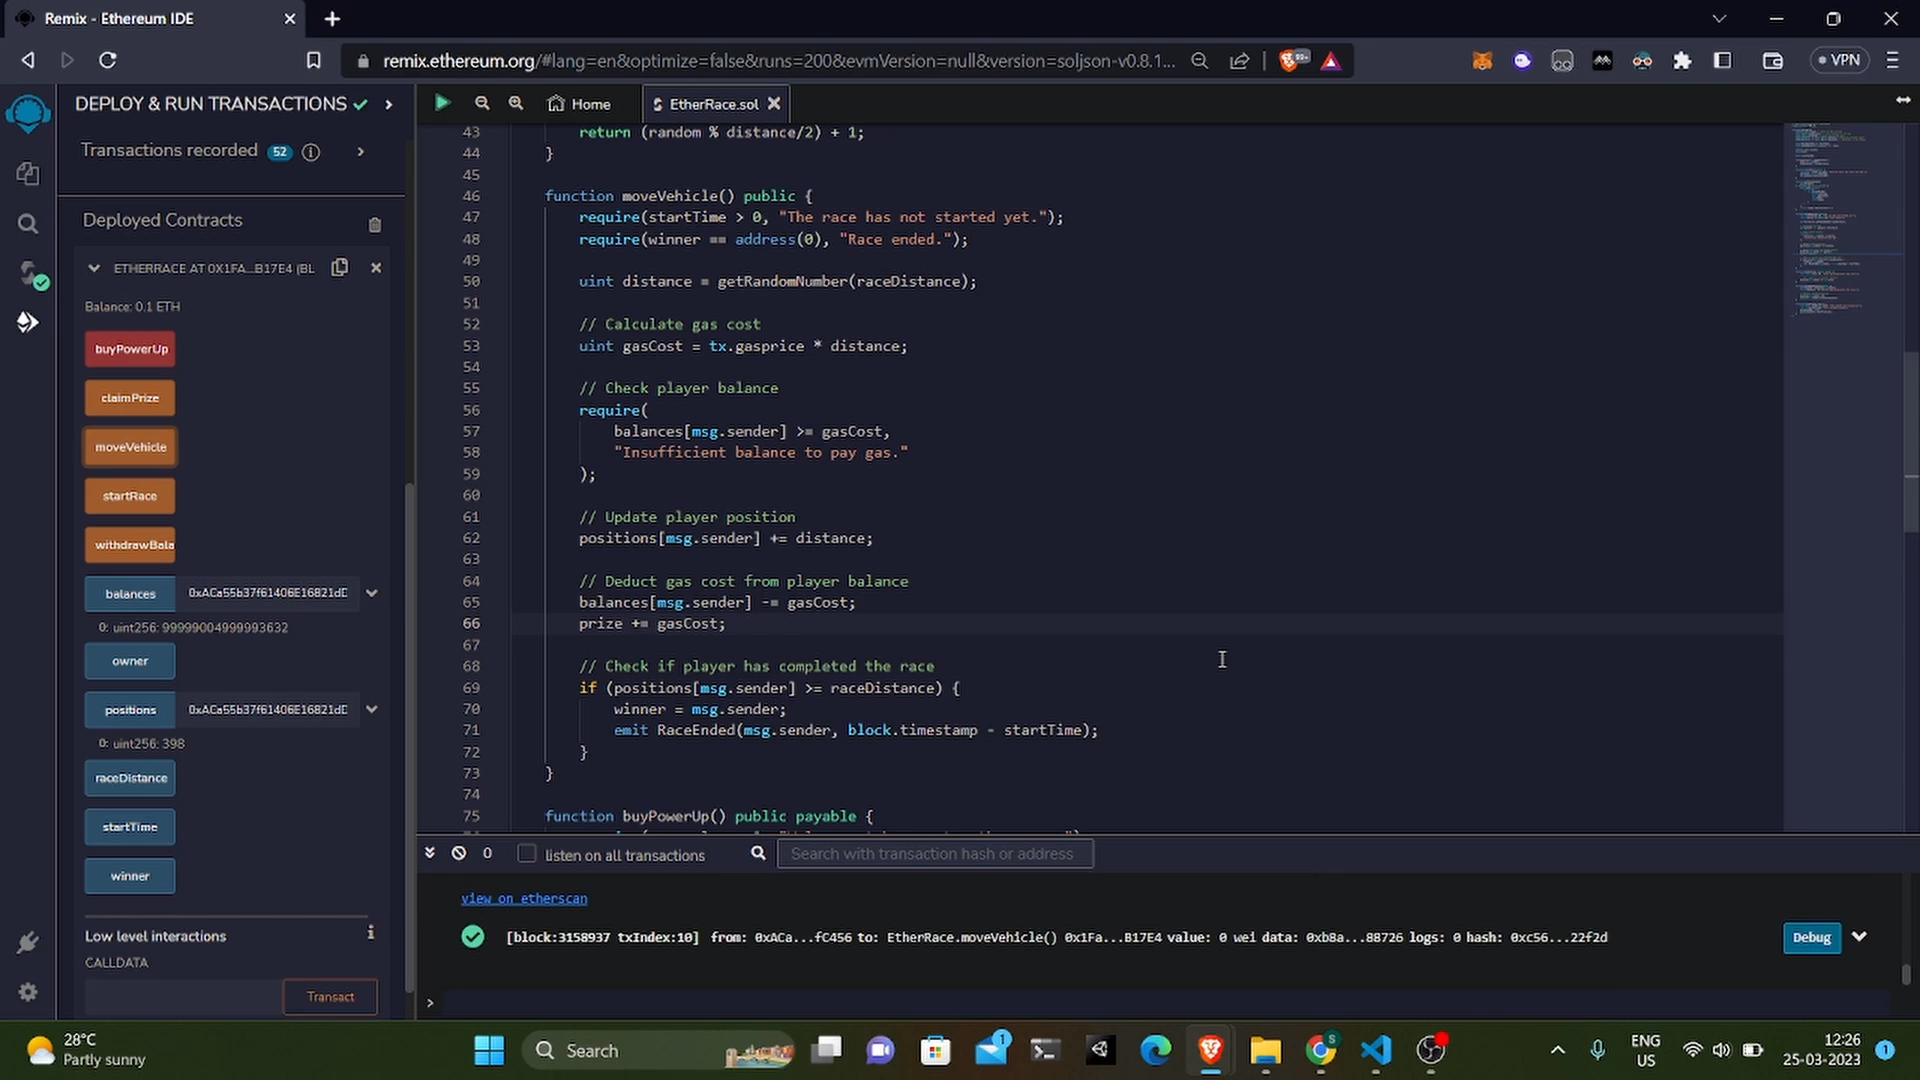Screen dimensions: 1920x1080
Task: Switch to the Home tab
Action: point(580,104)
